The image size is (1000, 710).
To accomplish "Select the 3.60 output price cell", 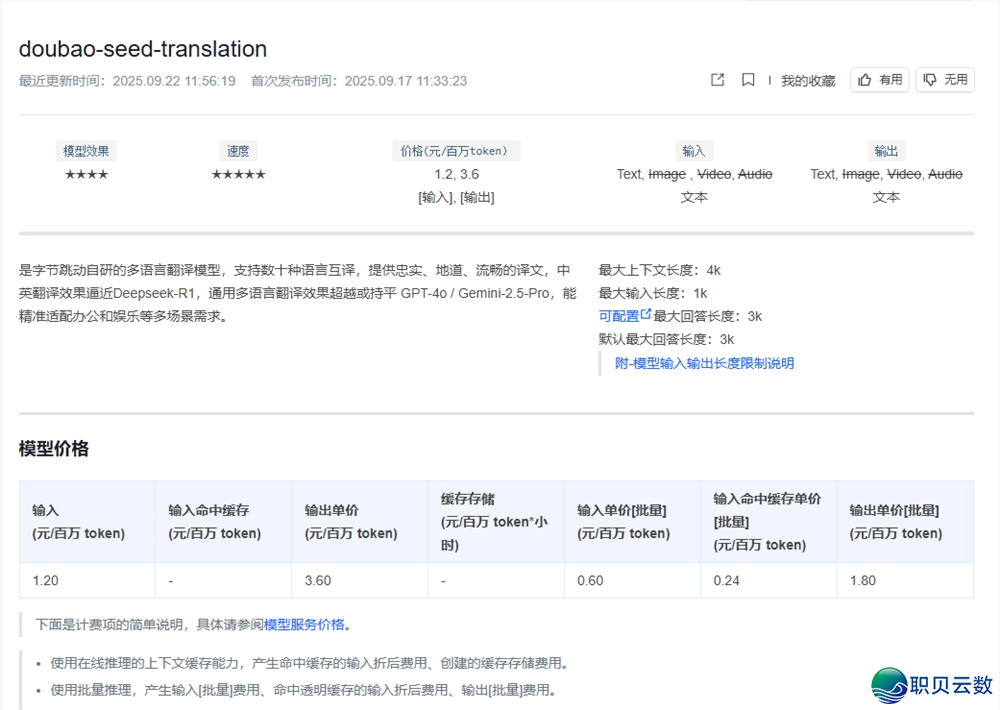I will coord(318,580).
